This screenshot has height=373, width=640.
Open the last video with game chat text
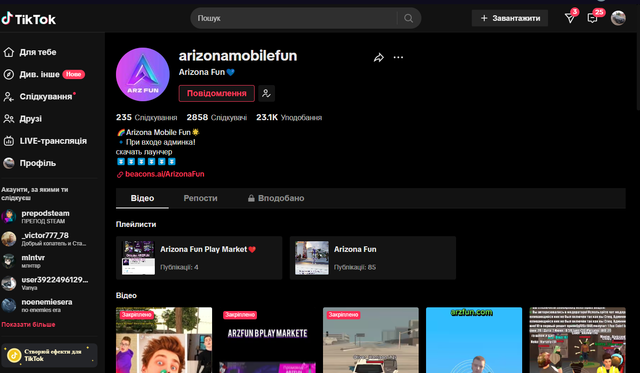click(577, 340)
